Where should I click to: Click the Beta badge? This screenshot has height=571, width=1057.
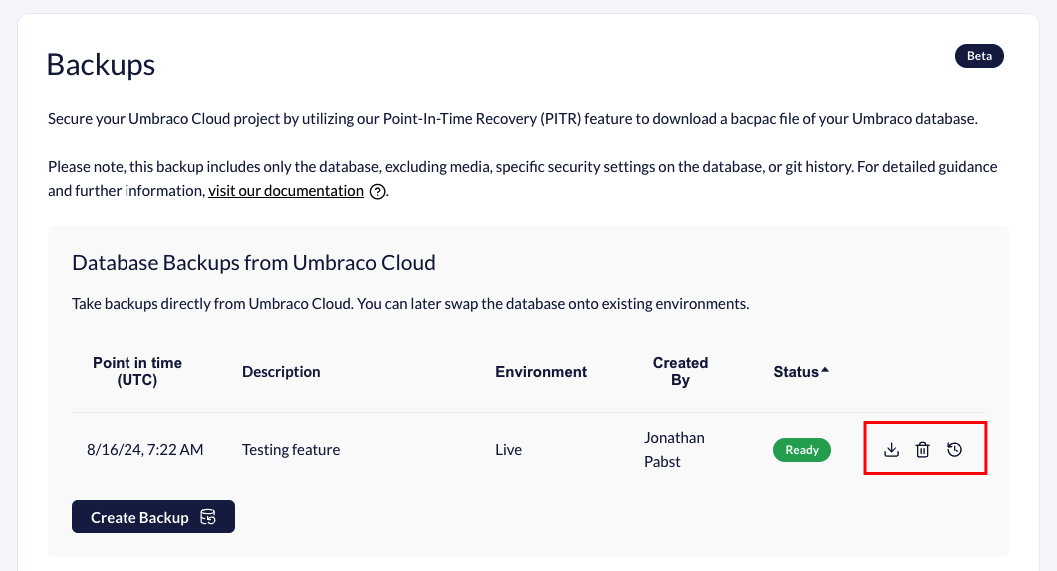[x=979, y=56]
